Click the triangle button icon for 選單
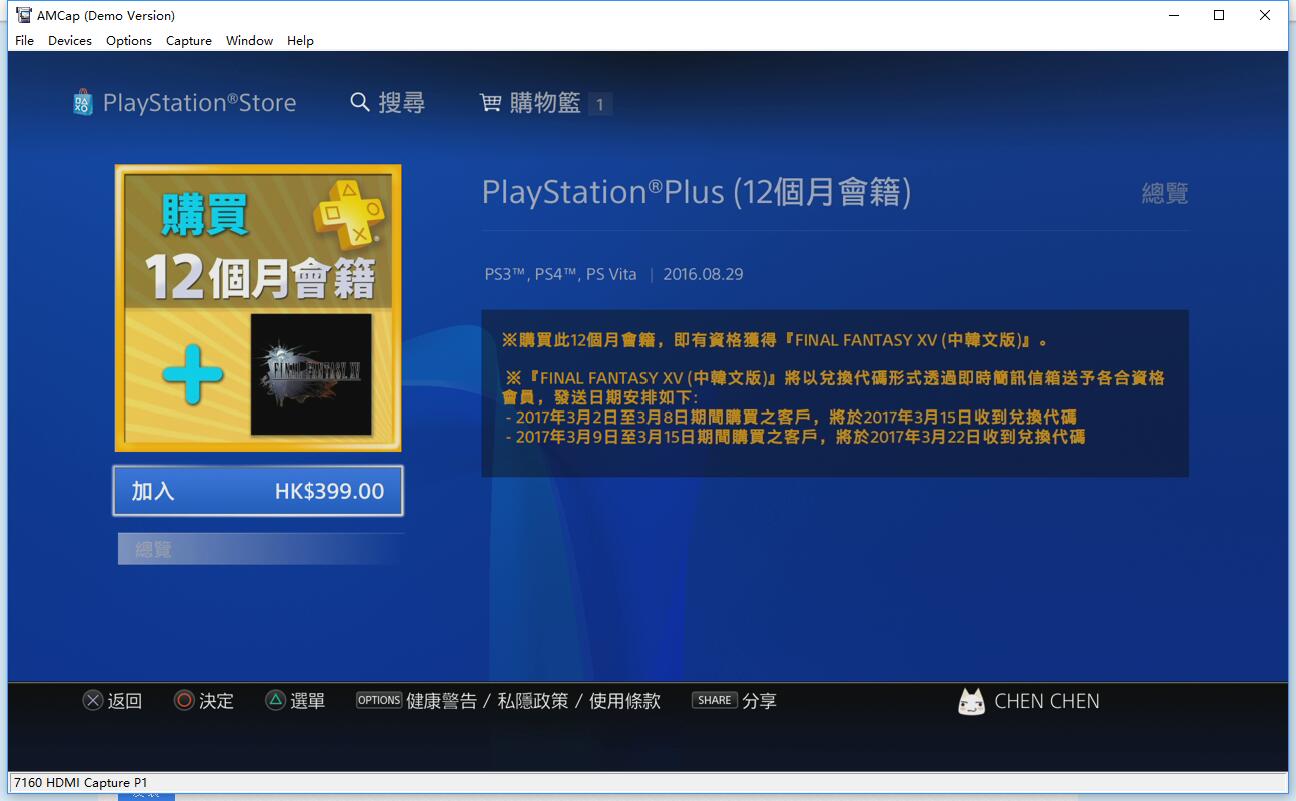Screen dimensions: 1296x801 (275, 701)
